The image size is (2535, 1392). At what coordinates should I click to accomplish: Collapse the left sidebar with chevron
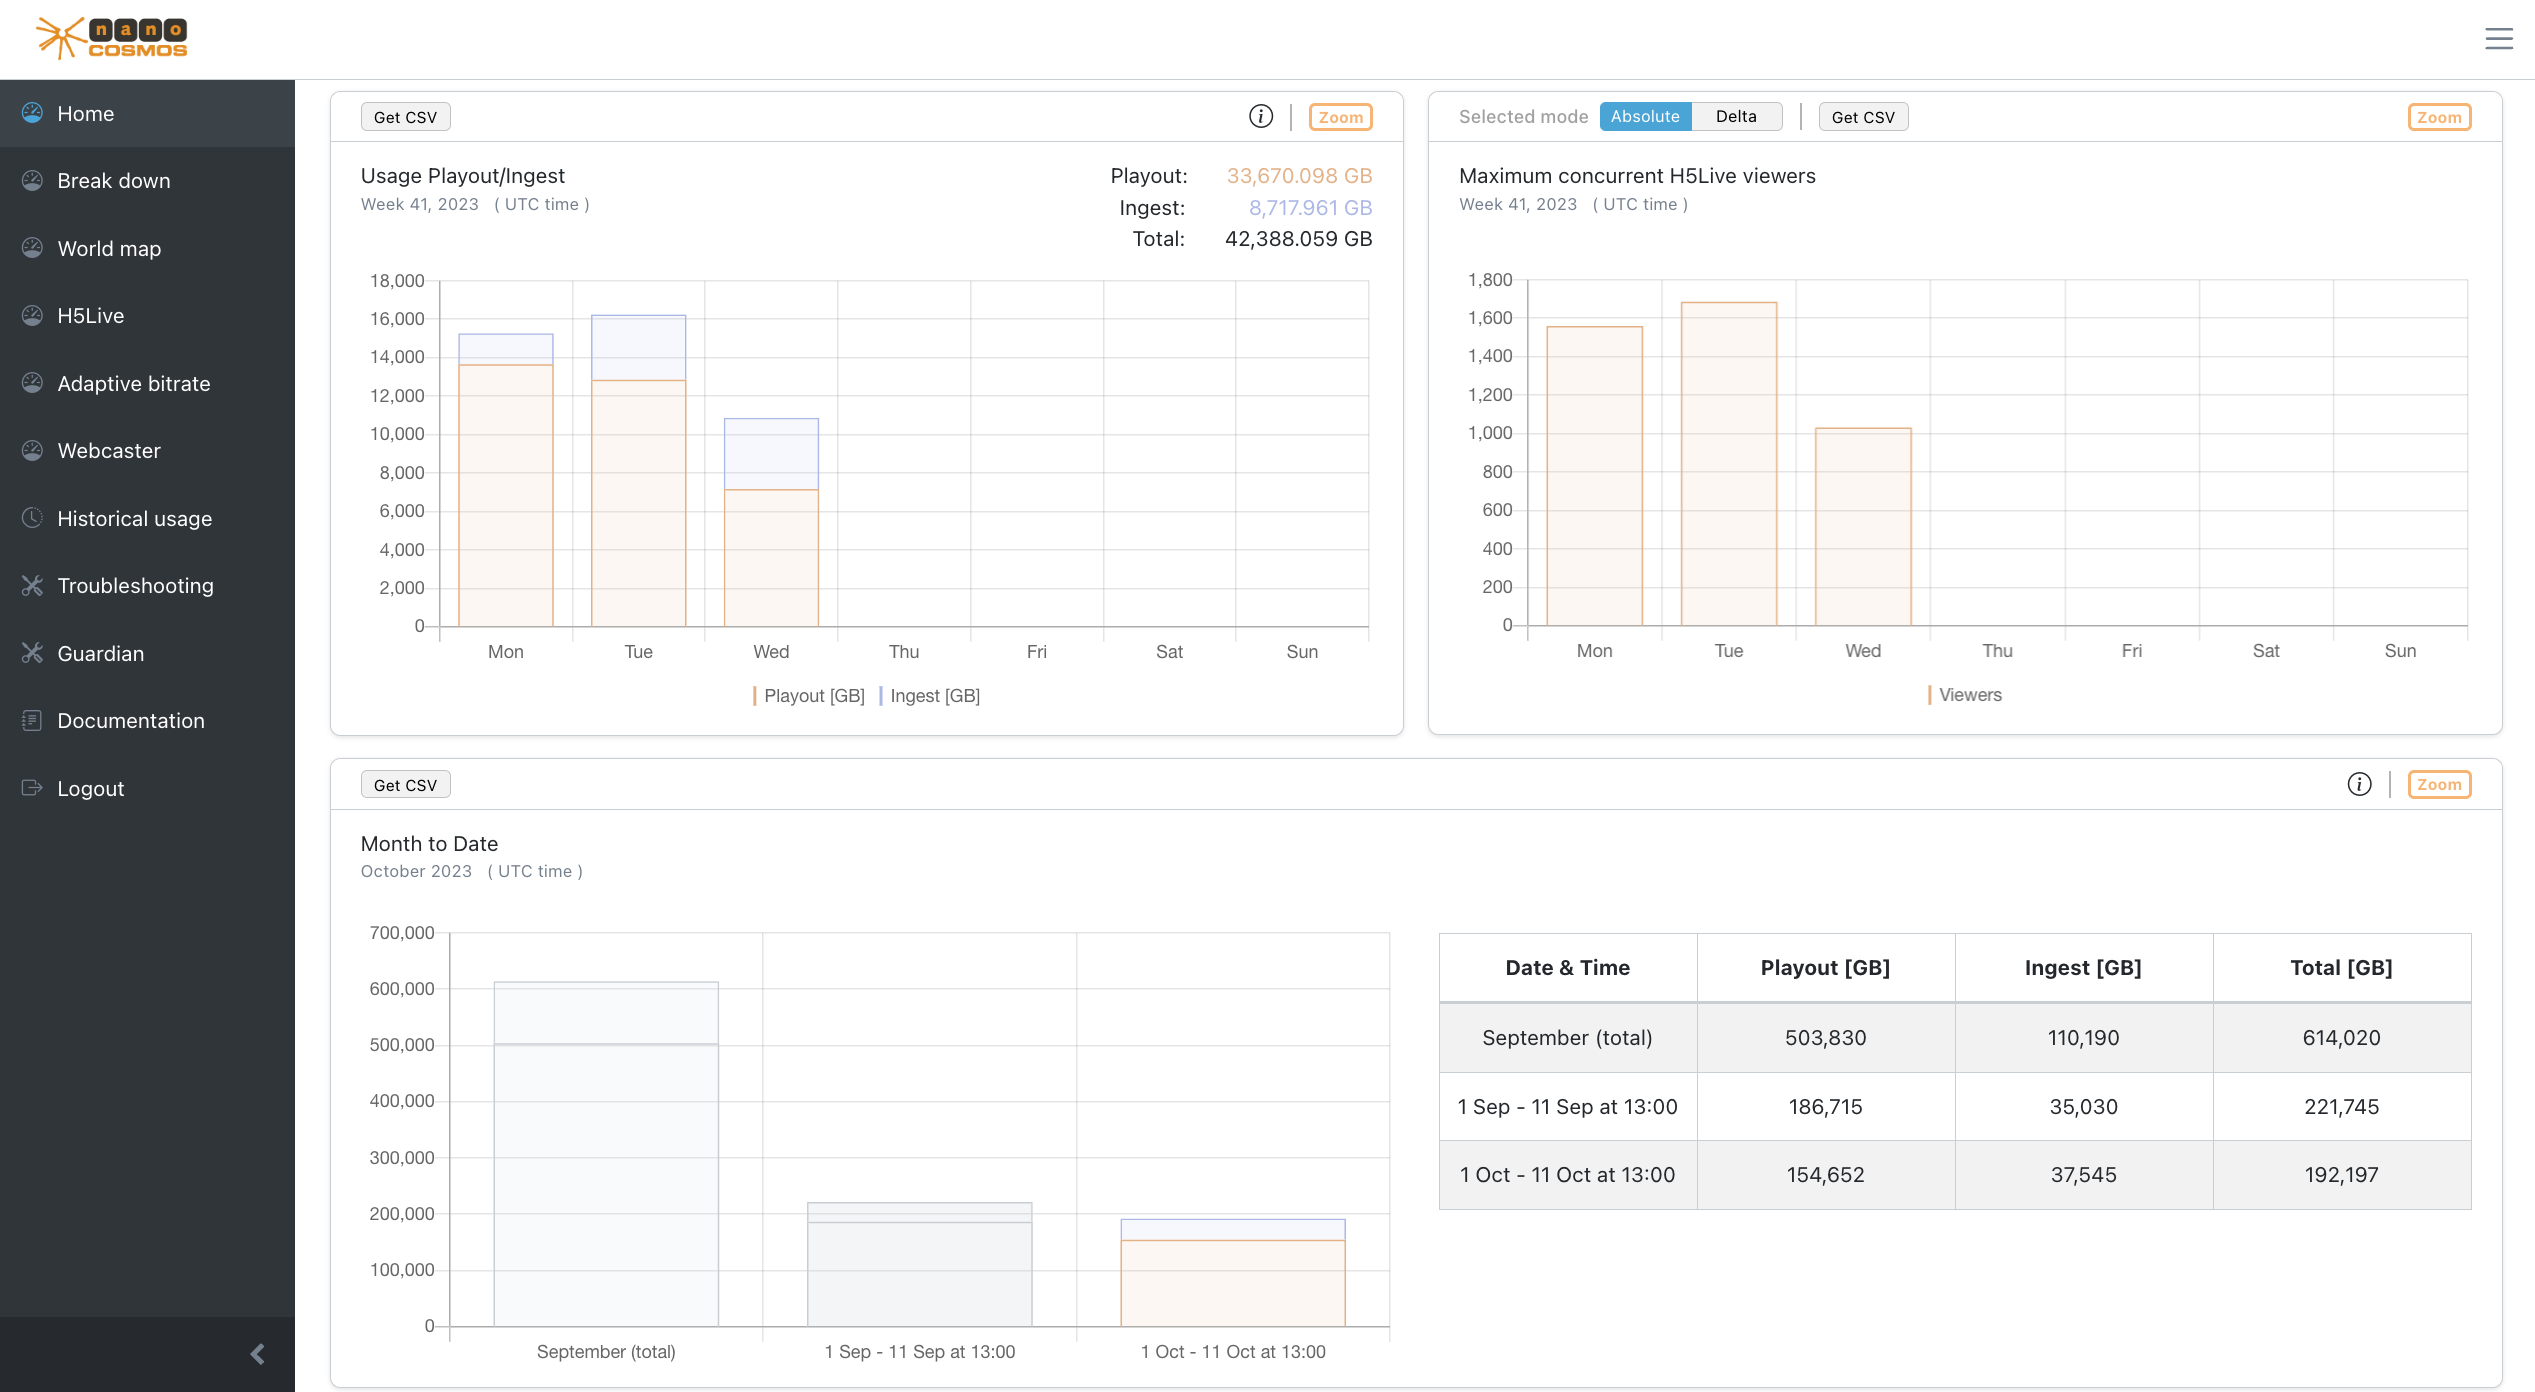point(255,1354)
